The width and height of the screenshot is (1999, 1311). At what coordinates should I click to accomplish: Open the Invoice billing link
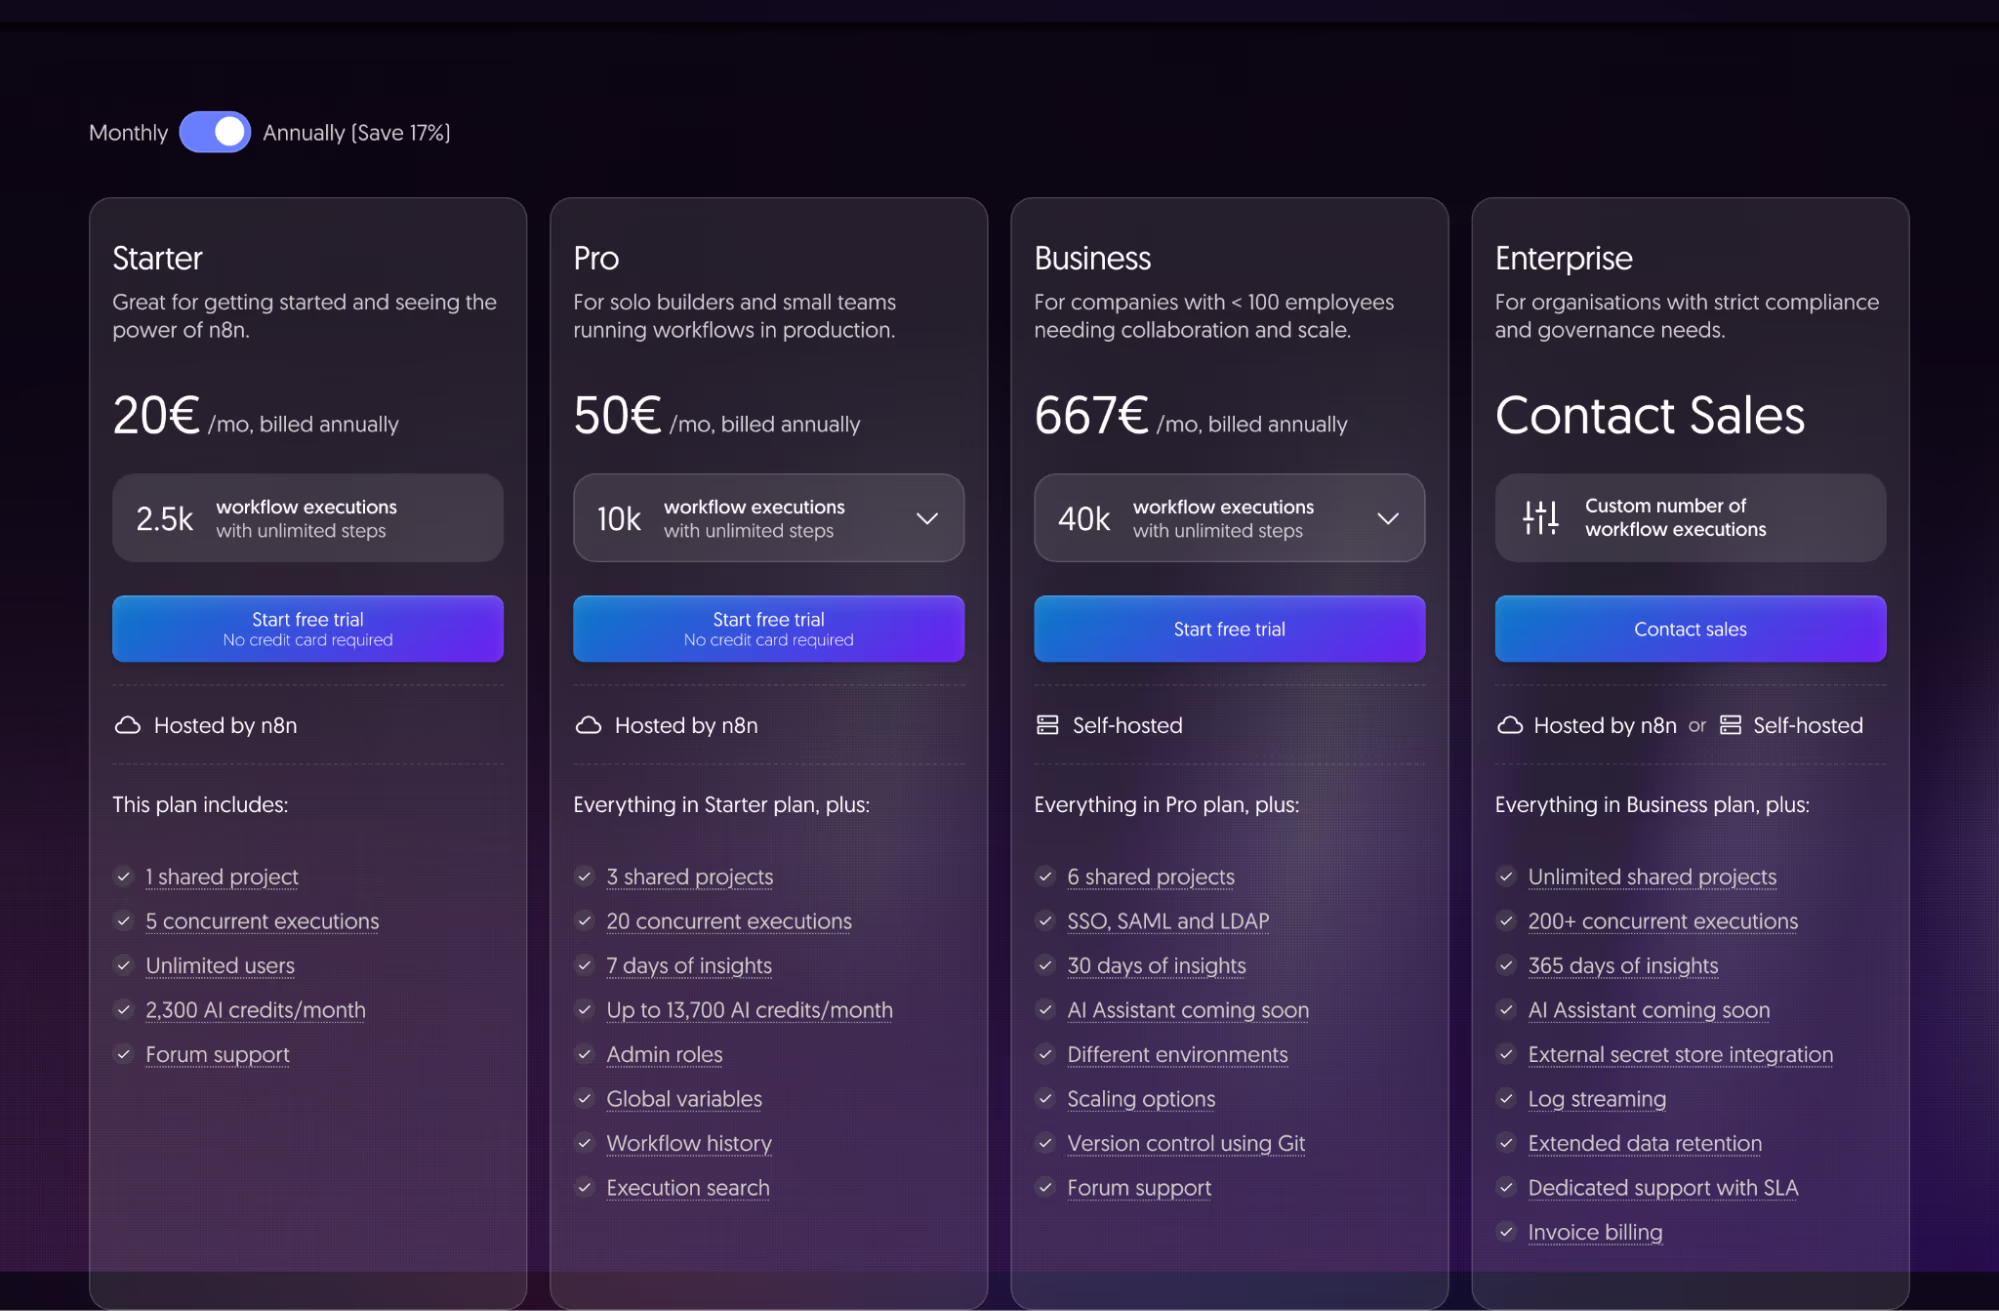point(1595,1233)
